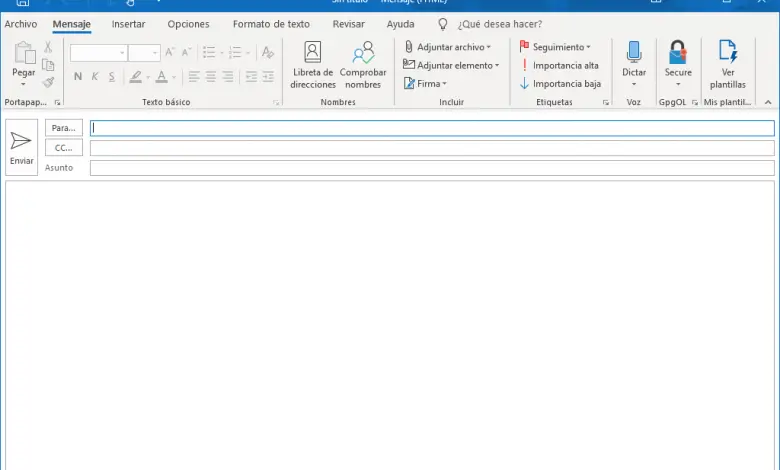780x470 pixels.
Task: Click the Dictar microphone icon
Action: (x=634, y=52)
